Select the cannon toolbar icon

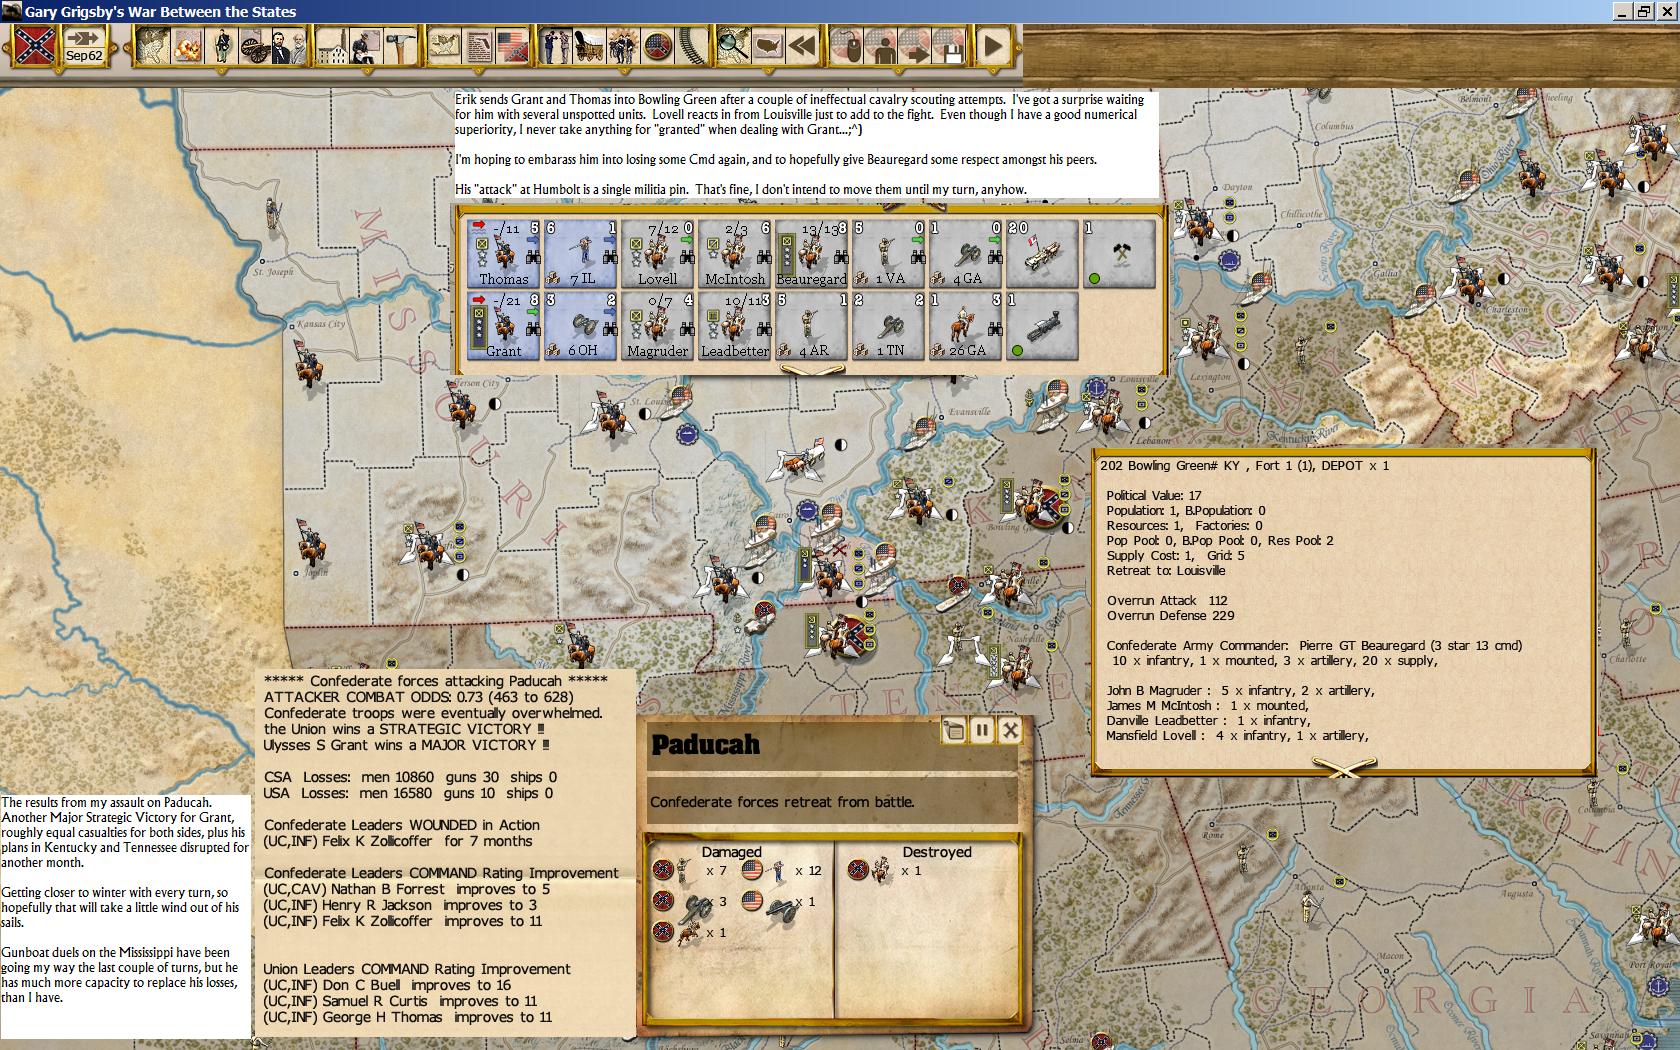click(x=254, y=46)
